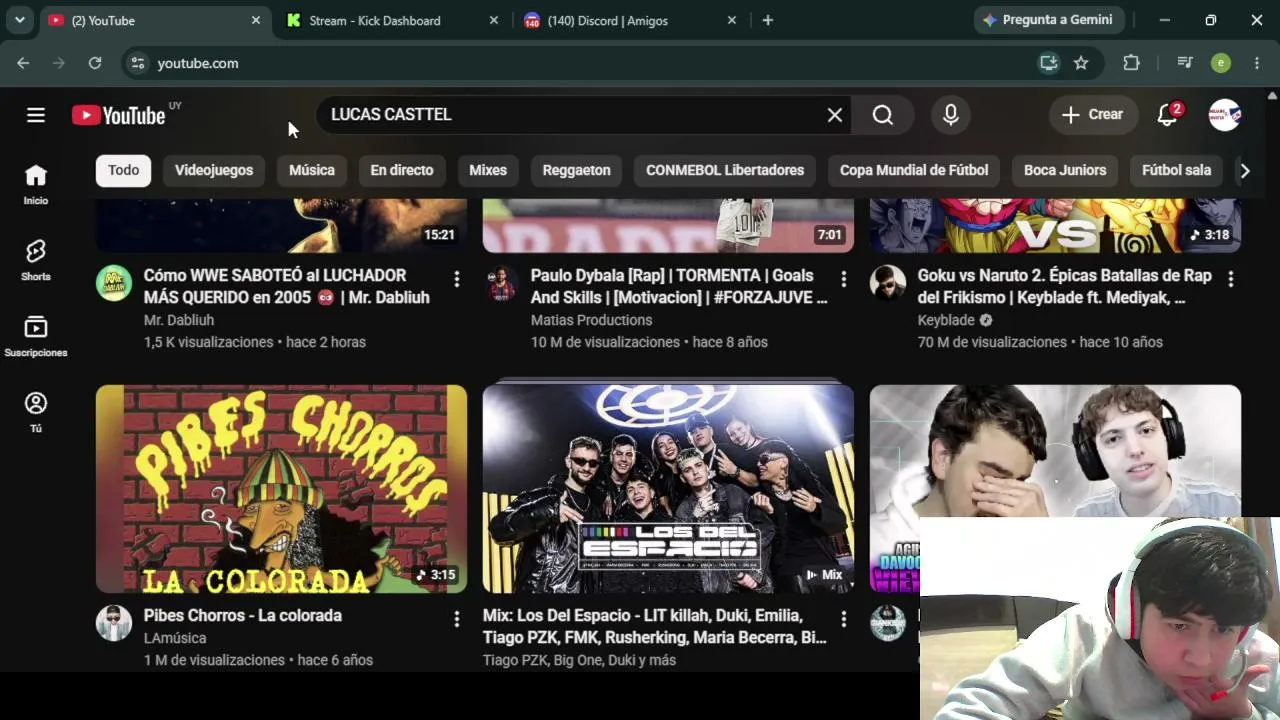
Task: Select the Música filter chip
Action: [312, 170]
